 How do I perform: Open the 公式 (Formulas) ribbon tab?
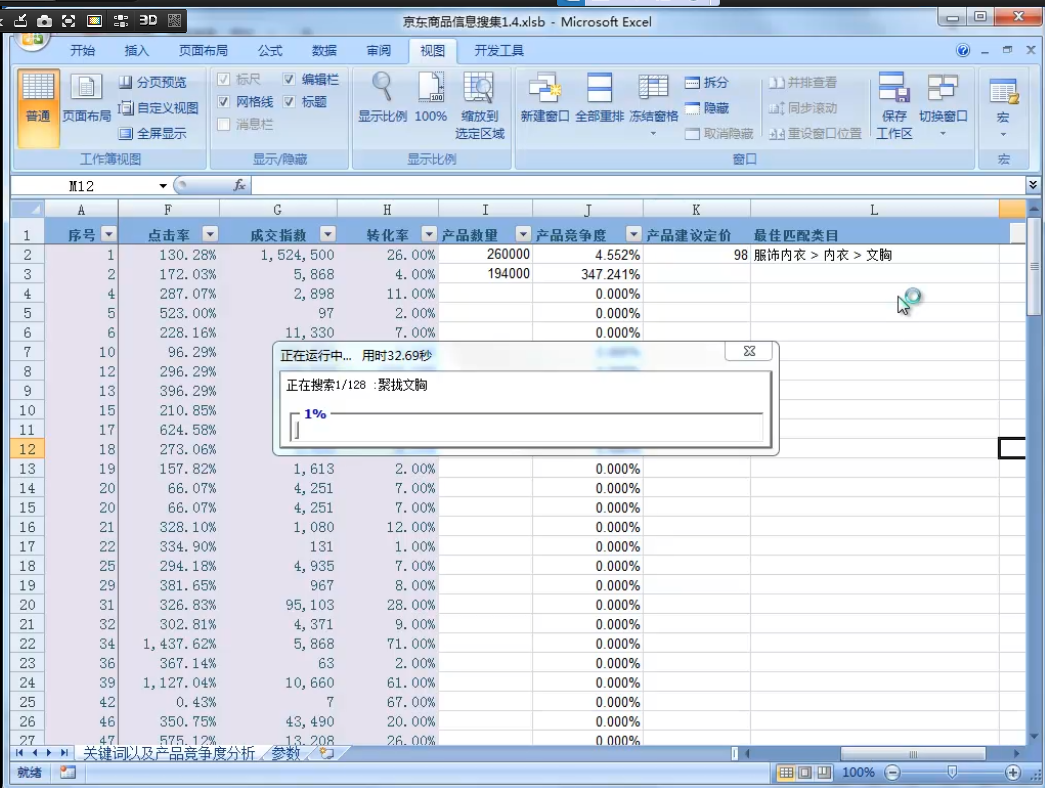tap(270, 51)
